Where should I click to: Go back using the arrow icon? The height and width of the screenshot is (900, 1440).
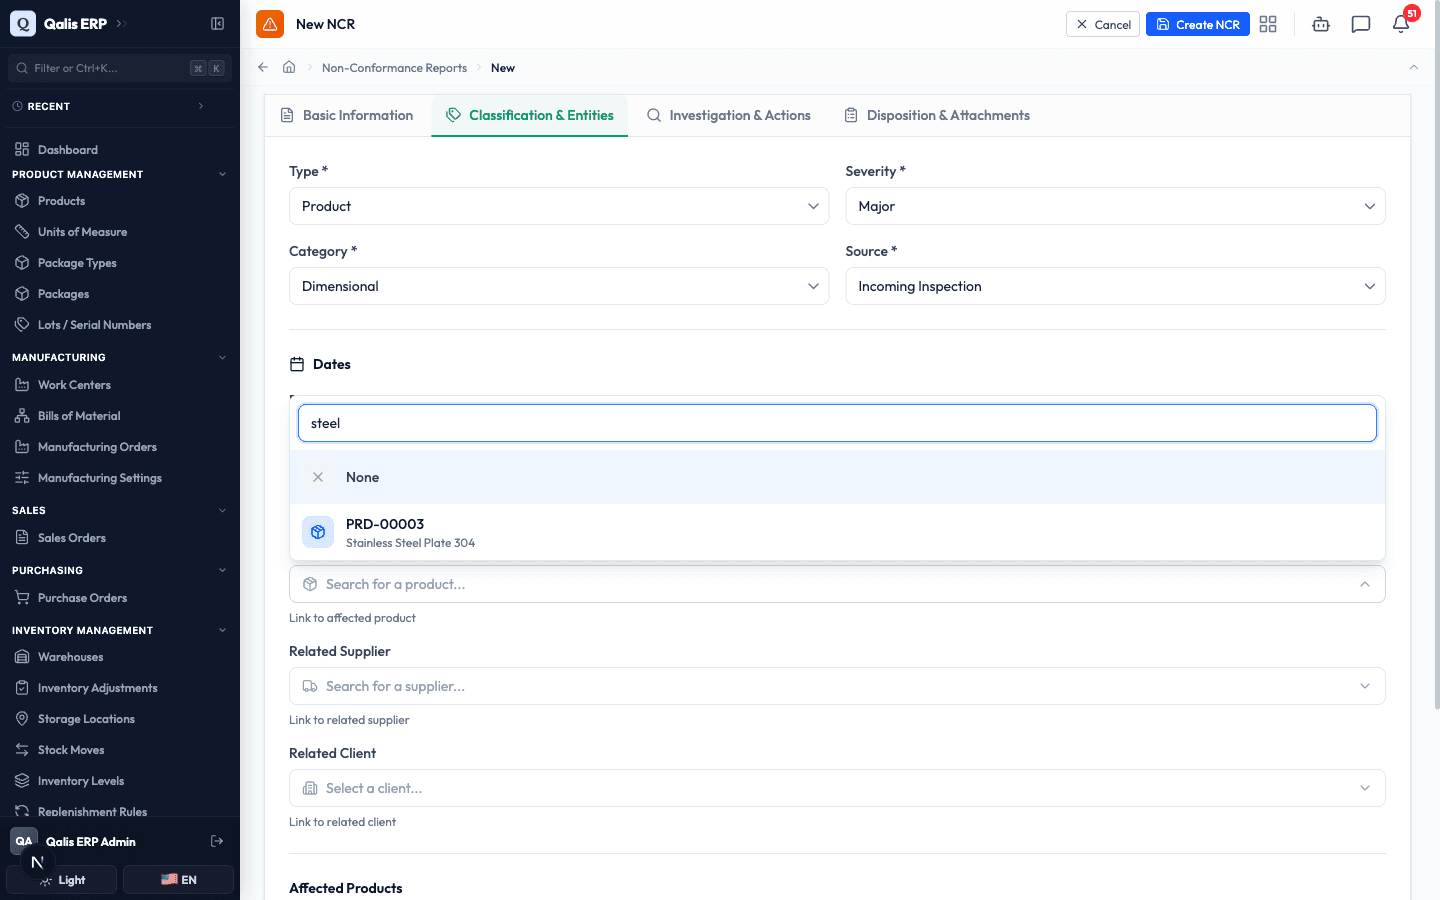click(x=263, y=67)
